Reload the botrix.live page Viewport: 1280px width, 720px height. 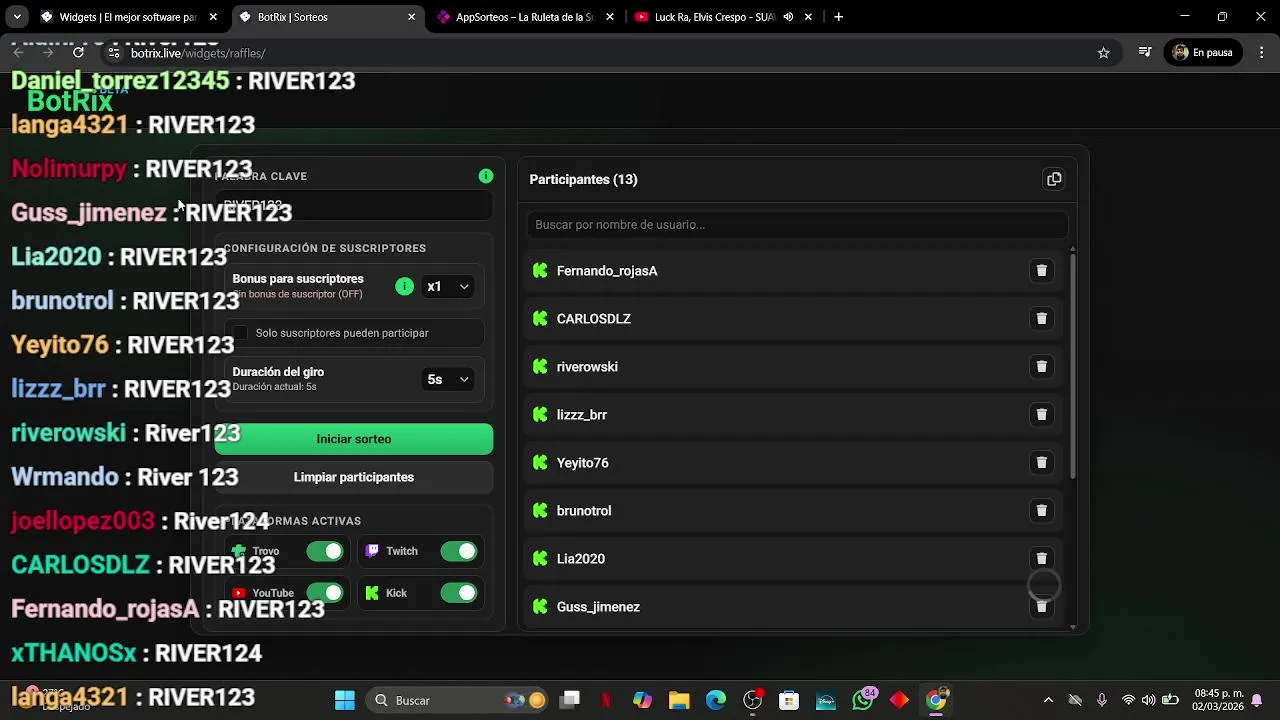point(78,53)
